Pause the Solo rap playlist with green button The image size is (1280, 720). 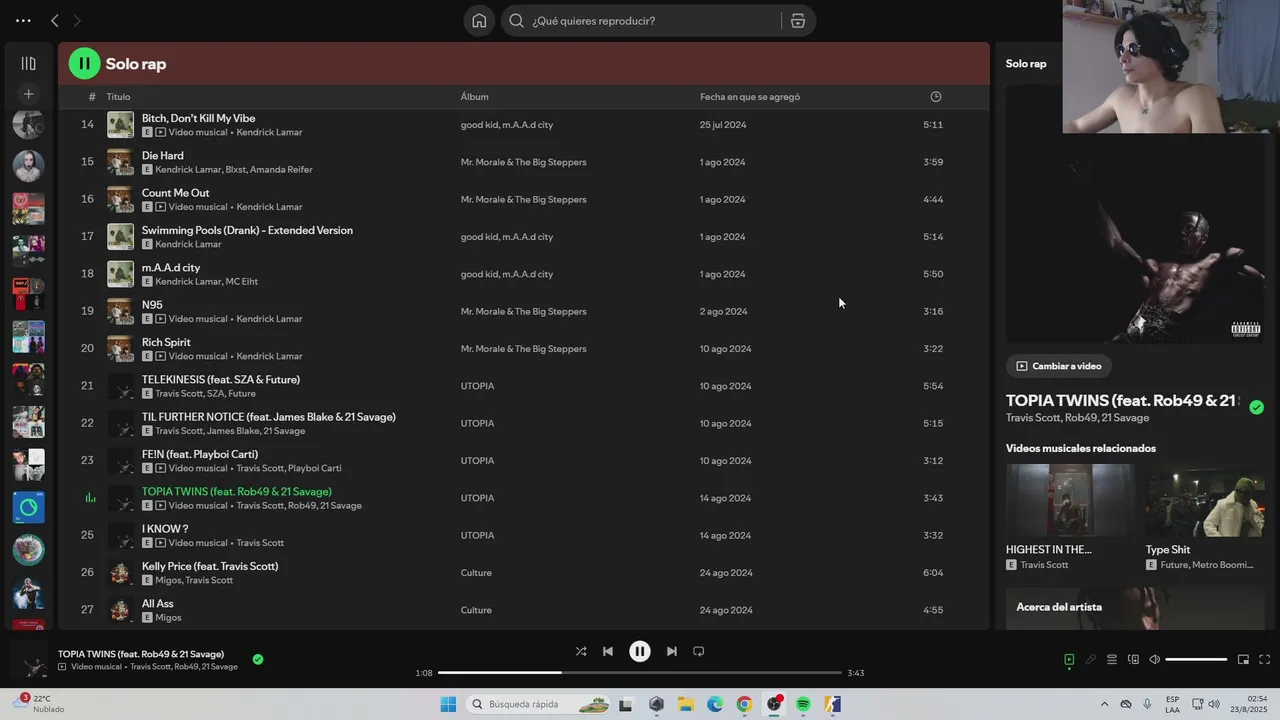point(84,63)
